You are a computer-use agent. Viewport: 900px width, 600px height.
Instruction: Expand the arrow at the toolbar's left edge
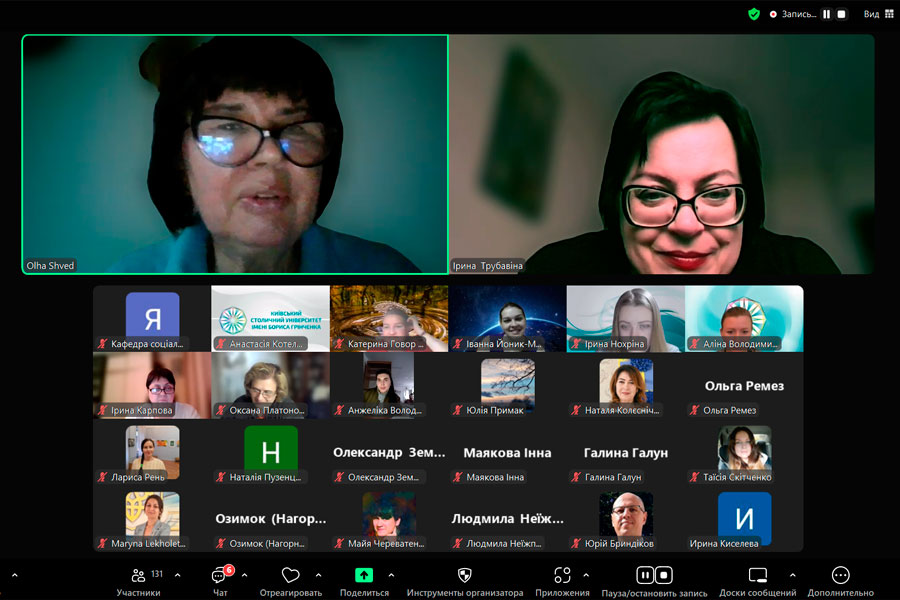click(14, 575)
